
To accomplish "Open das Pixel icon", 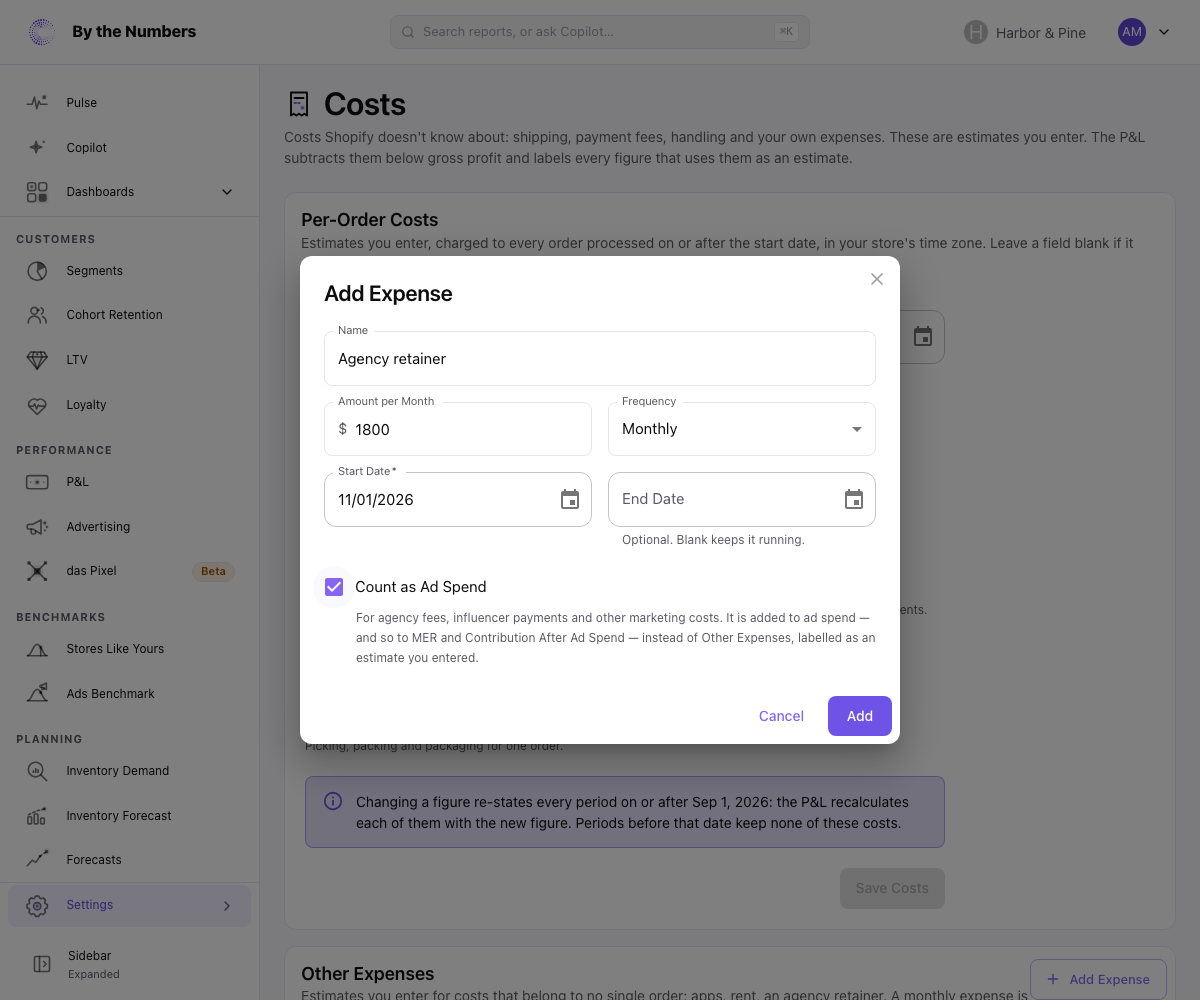I will click(37, 571).
